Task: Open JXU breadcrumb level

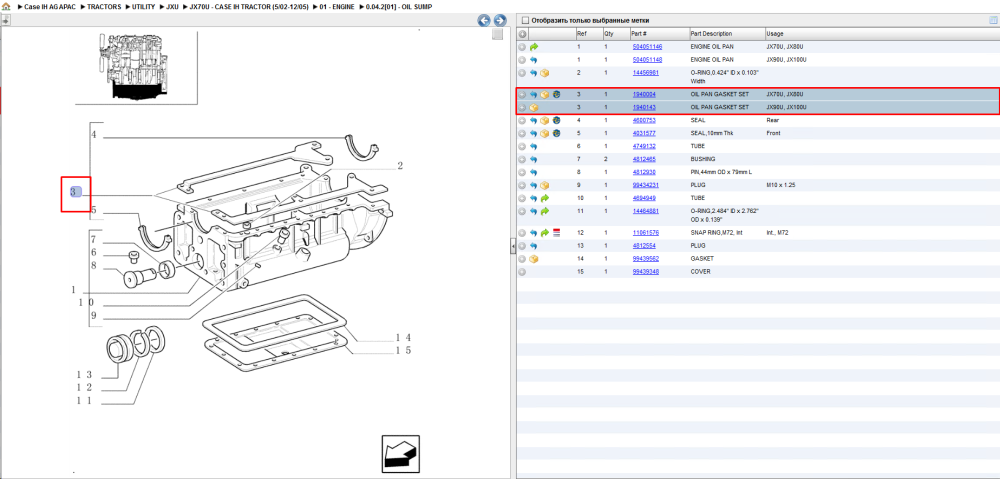Action: click(172, 6)
